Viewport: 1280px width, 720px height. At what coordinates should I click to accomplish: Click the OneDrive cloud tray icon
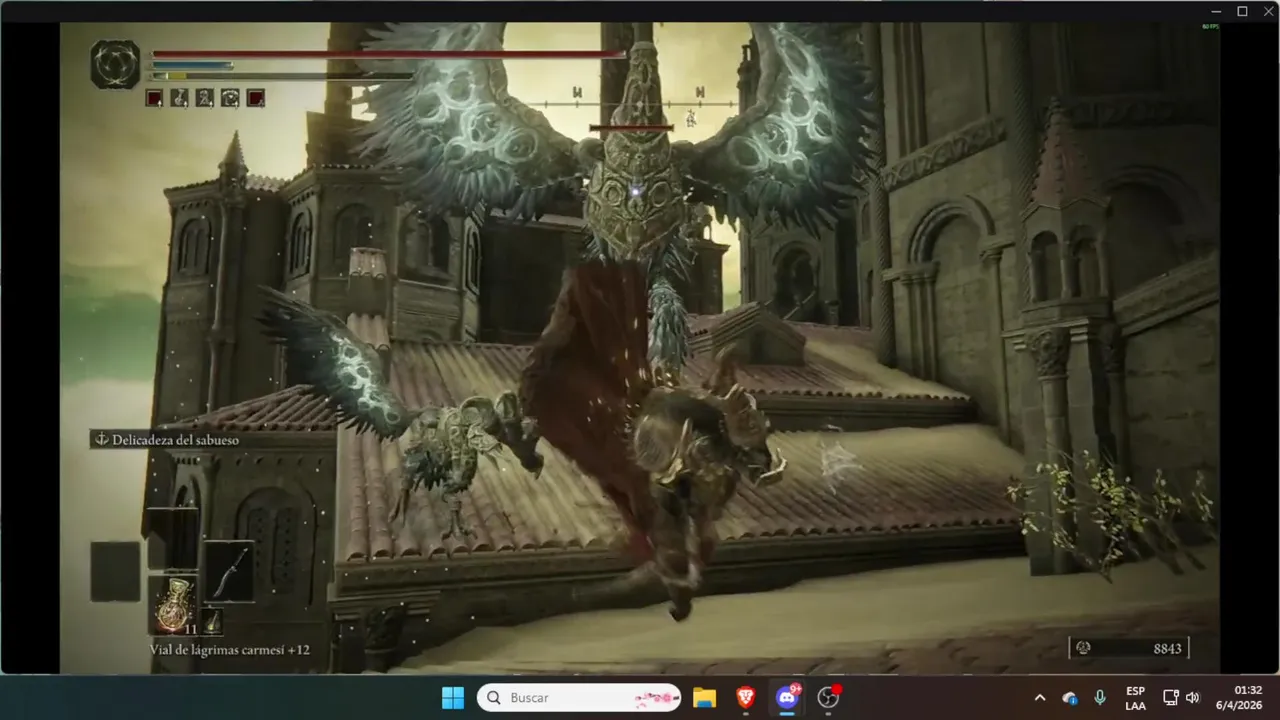1070,698
